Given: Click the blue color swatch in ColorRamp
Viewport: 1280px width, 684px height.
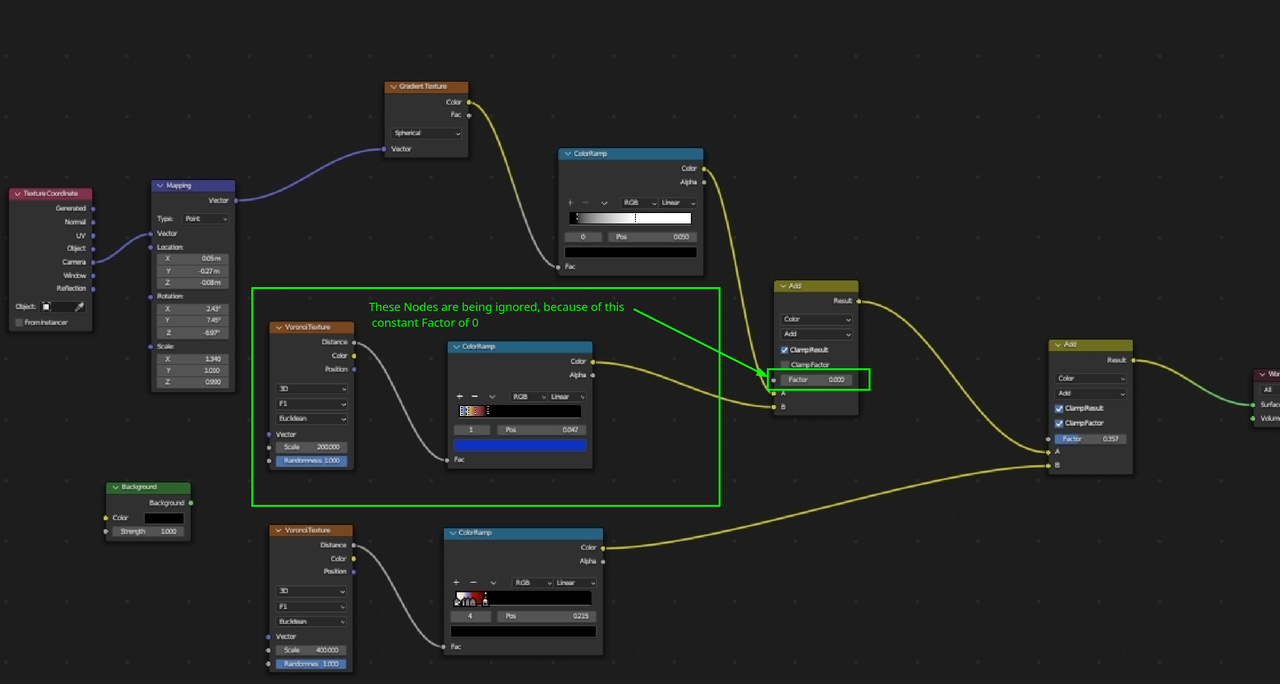Looking at the screenshot, I should [520, 445].
